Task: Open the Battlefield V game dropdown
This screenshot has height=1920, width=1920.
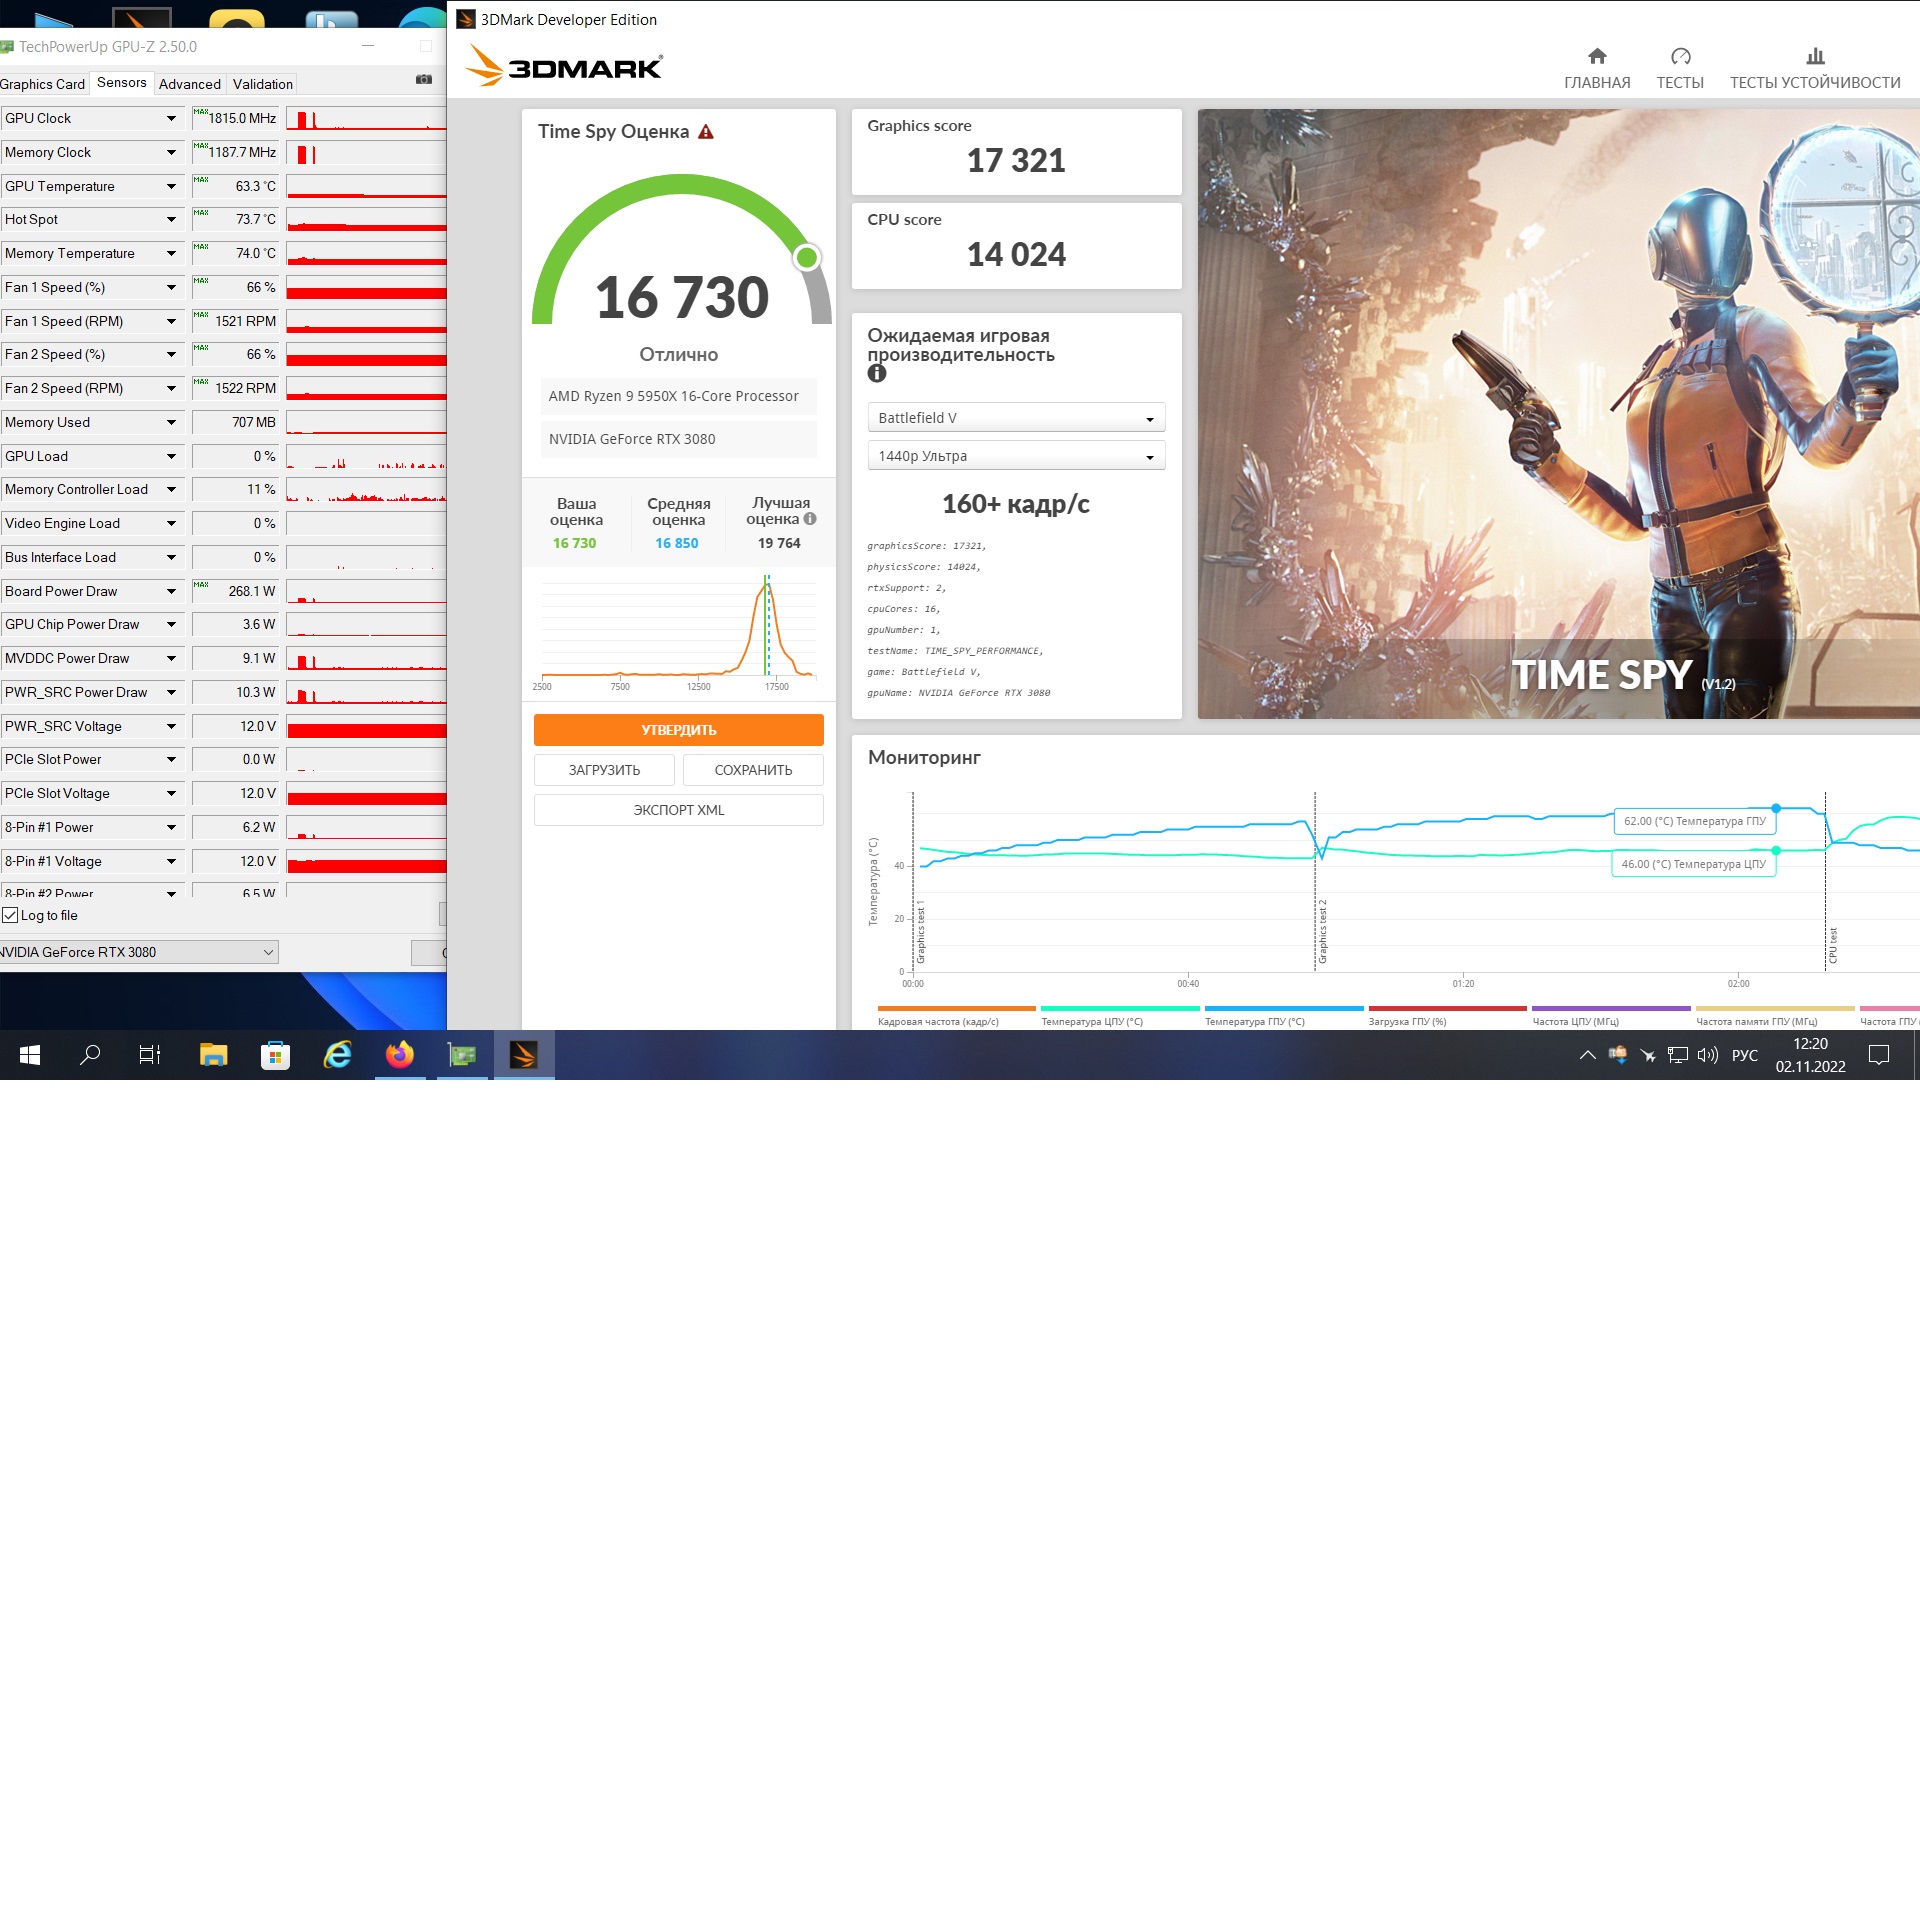Action: 1015,418
